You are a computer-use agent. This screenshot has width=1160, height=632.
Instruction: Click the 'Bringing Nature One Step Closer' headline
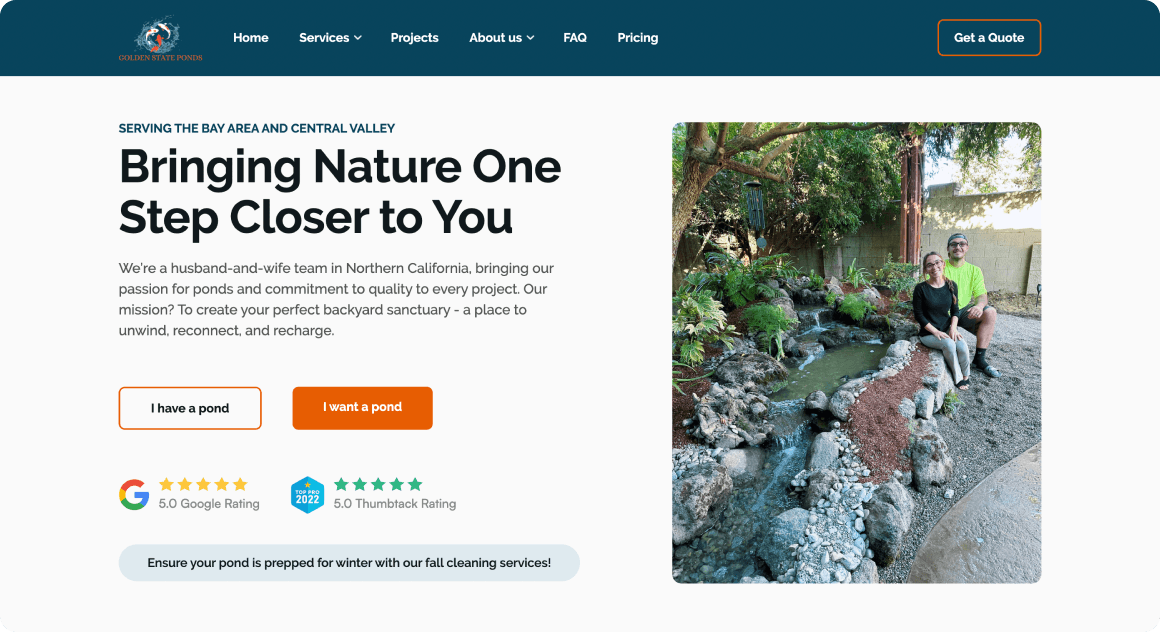[340, 191]
